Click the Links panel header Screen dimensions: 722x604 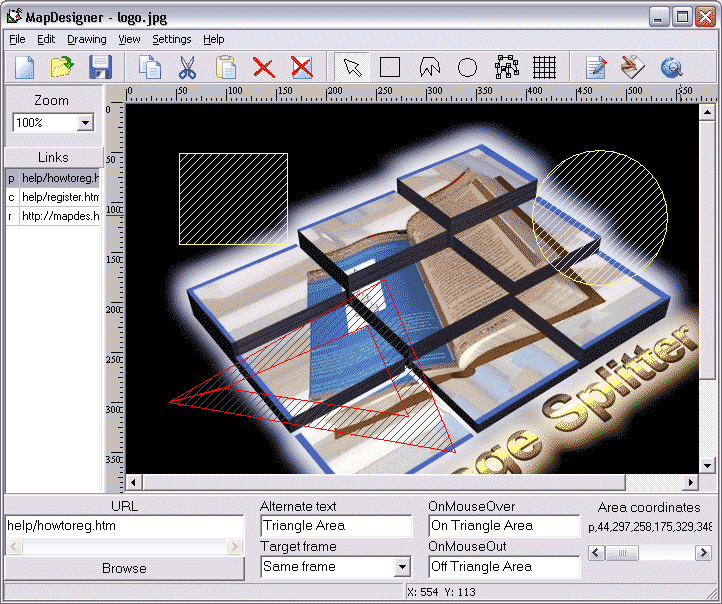(53, 157)
